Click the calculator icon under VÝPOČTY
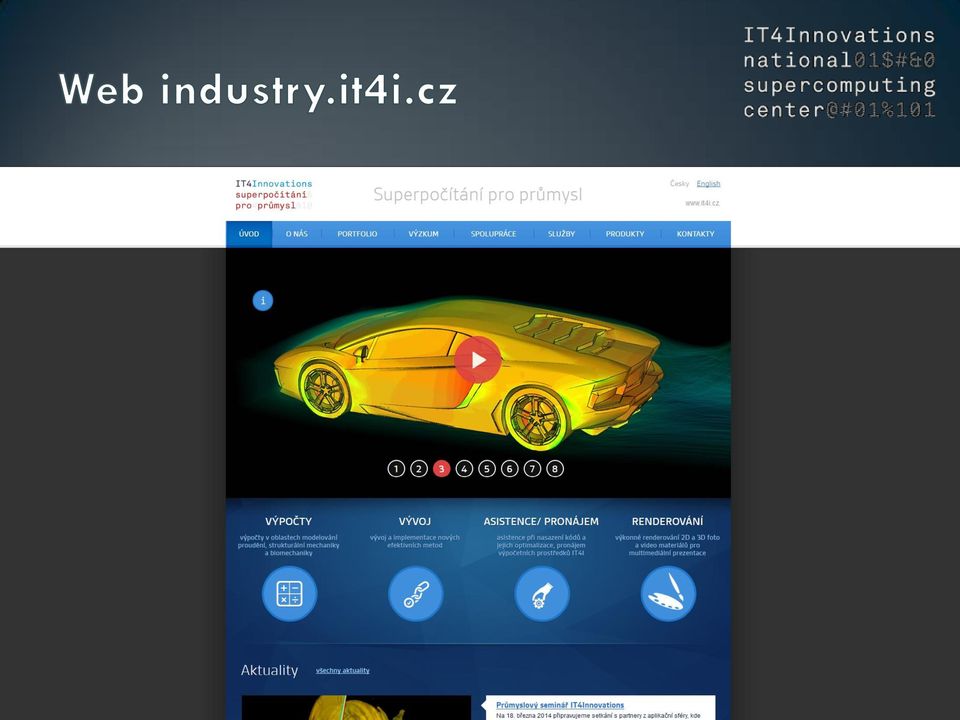 290,594
